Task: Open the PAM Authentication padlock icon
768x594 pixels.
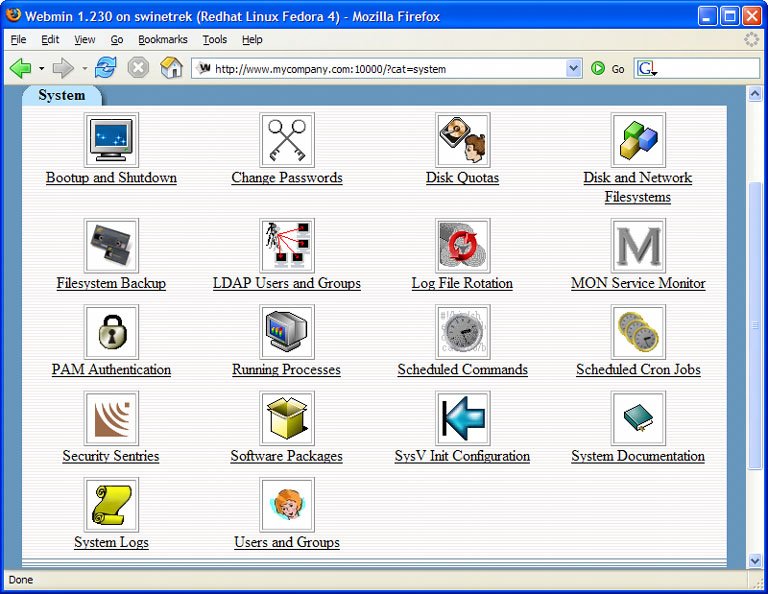Action: coord(111,332)
